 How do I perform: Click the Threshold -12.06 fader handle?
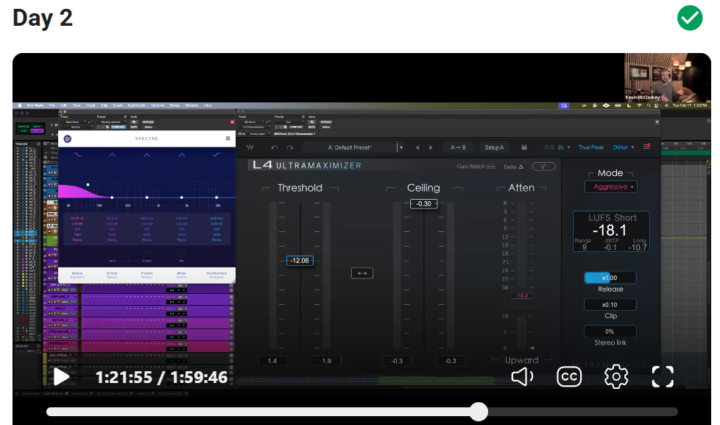(x=300, y=261)
